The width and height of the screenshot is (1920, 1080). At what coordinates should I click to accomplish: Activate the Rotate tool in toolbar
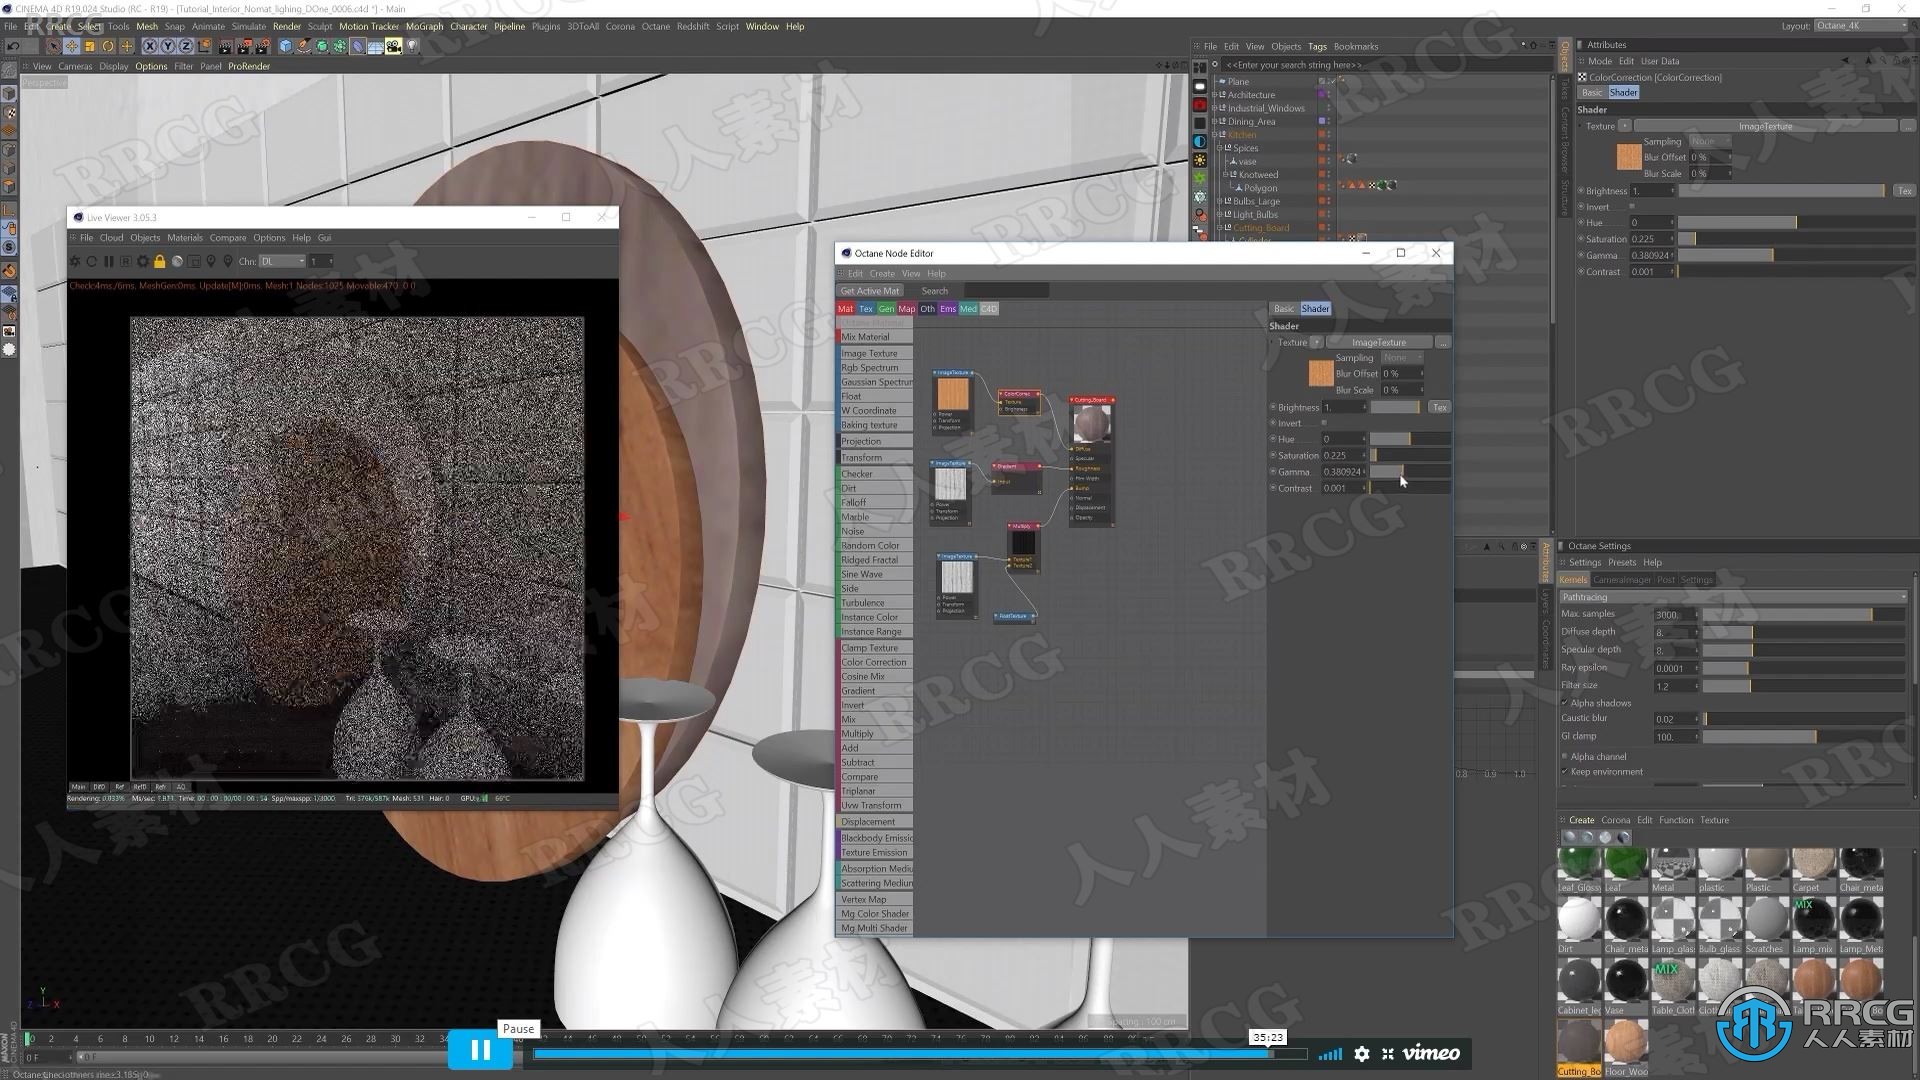pos(108,46)
